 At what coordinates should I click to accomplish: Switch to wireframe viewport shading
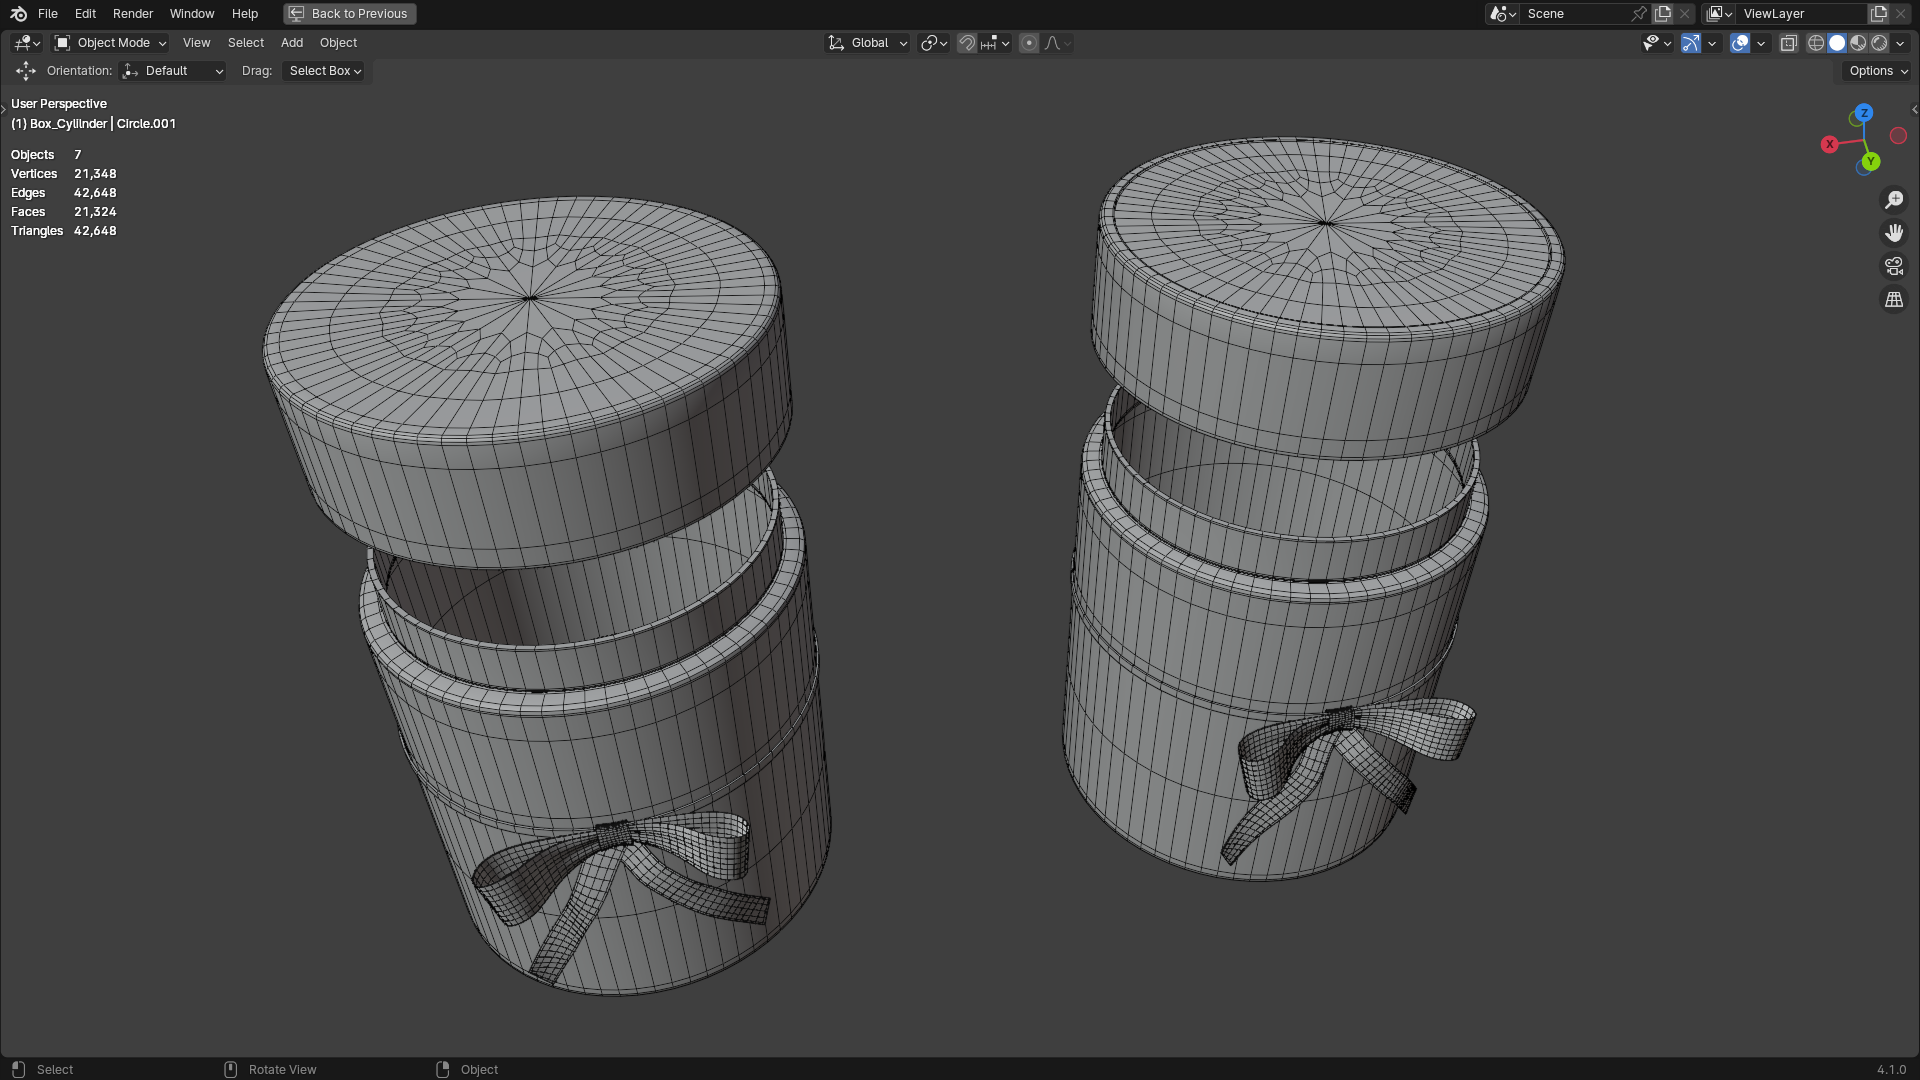[x=1816, y=43]
